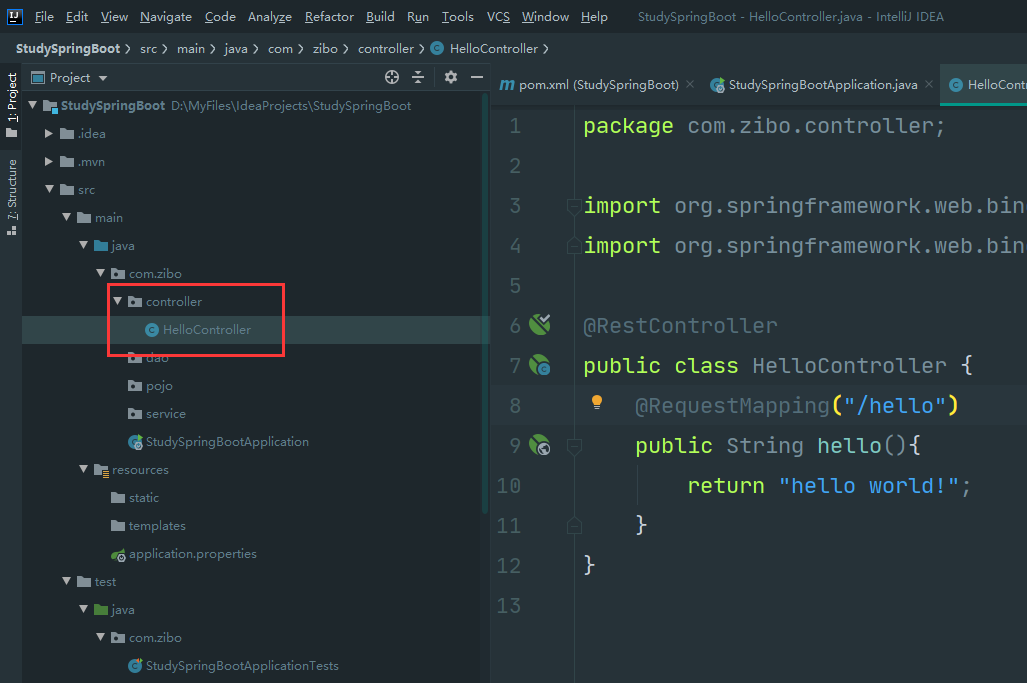
Task: Expand the .idea folder
Action: (x=49, y=134)
